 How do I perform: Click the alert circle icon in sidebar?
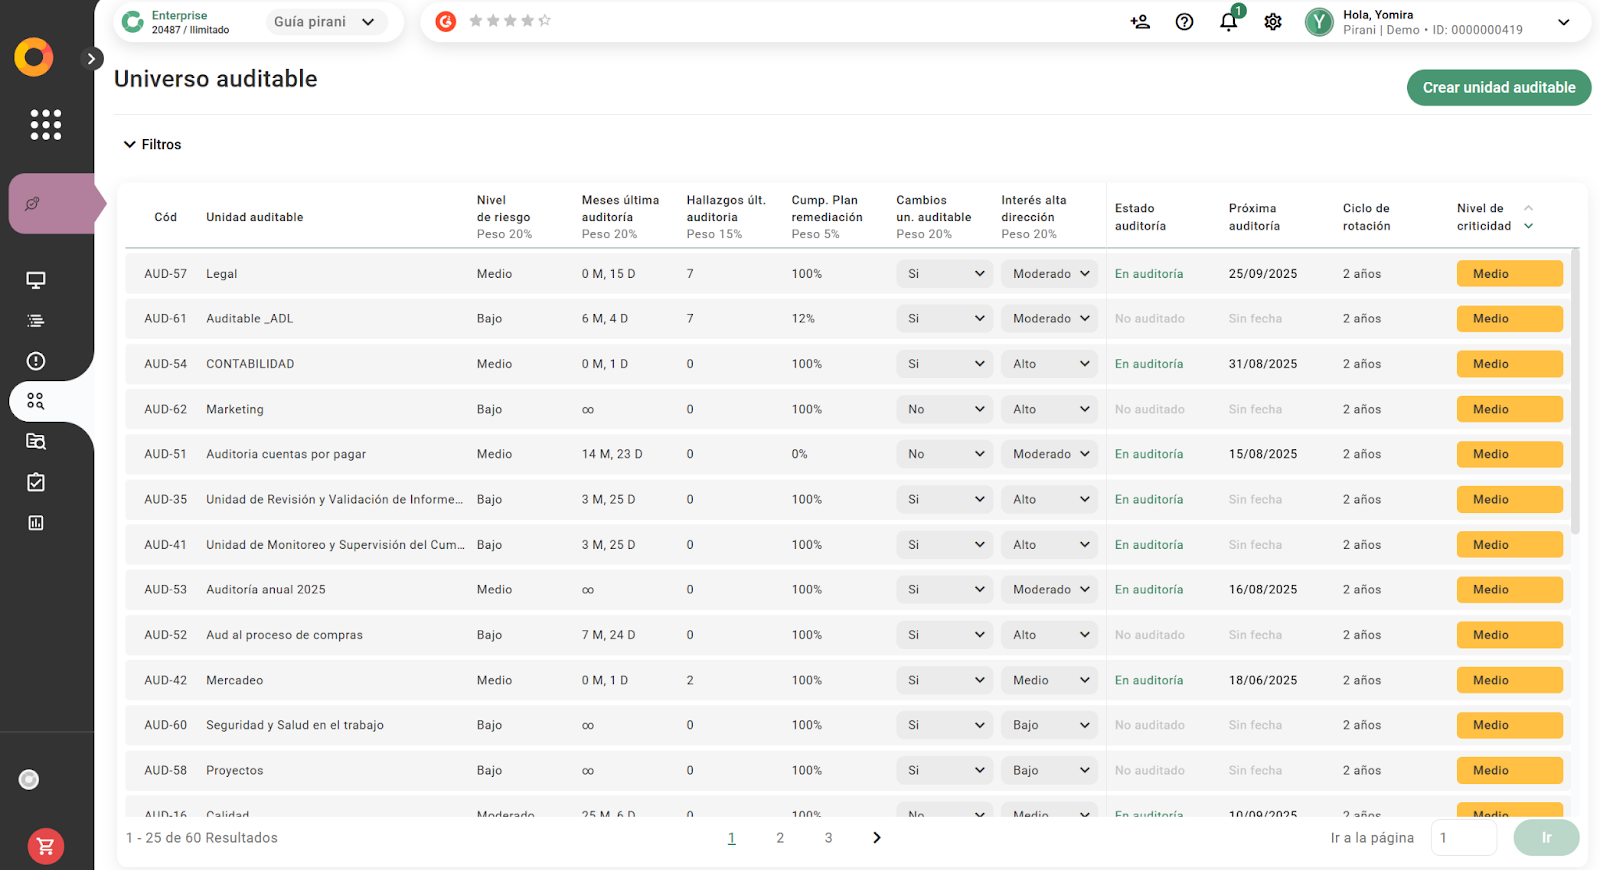coord(36,361)
